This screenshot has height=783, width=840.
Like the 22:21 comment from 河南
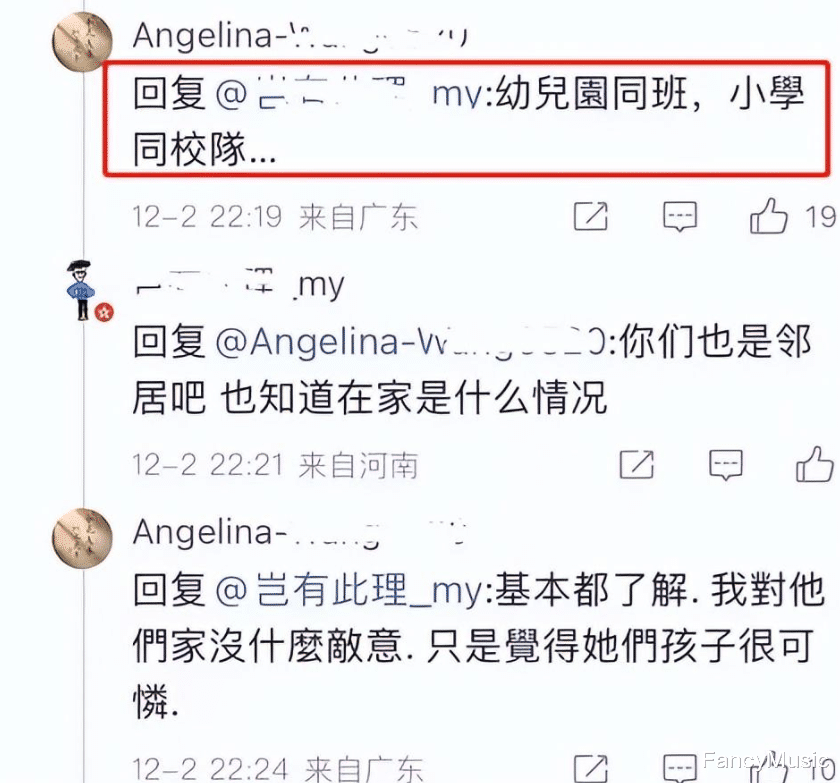(815, 464)
